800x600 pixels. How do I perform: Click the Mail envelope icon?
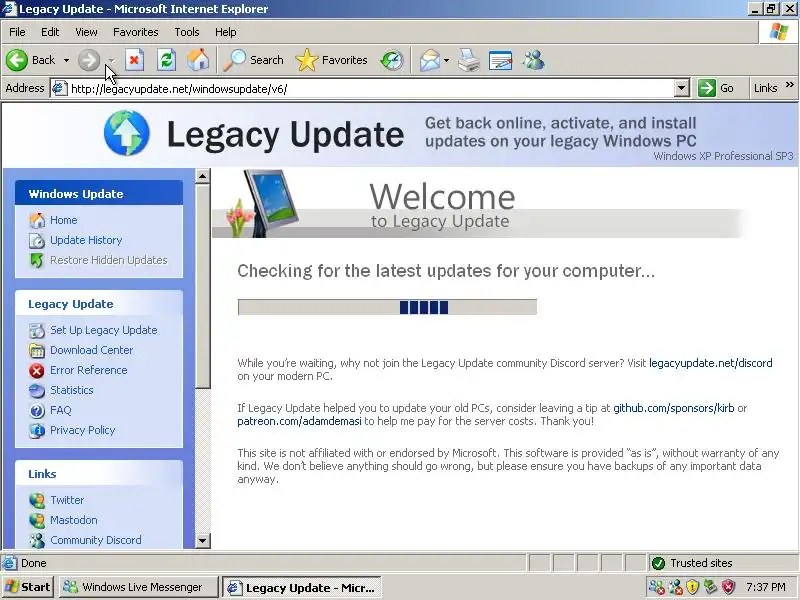[430, 60]
